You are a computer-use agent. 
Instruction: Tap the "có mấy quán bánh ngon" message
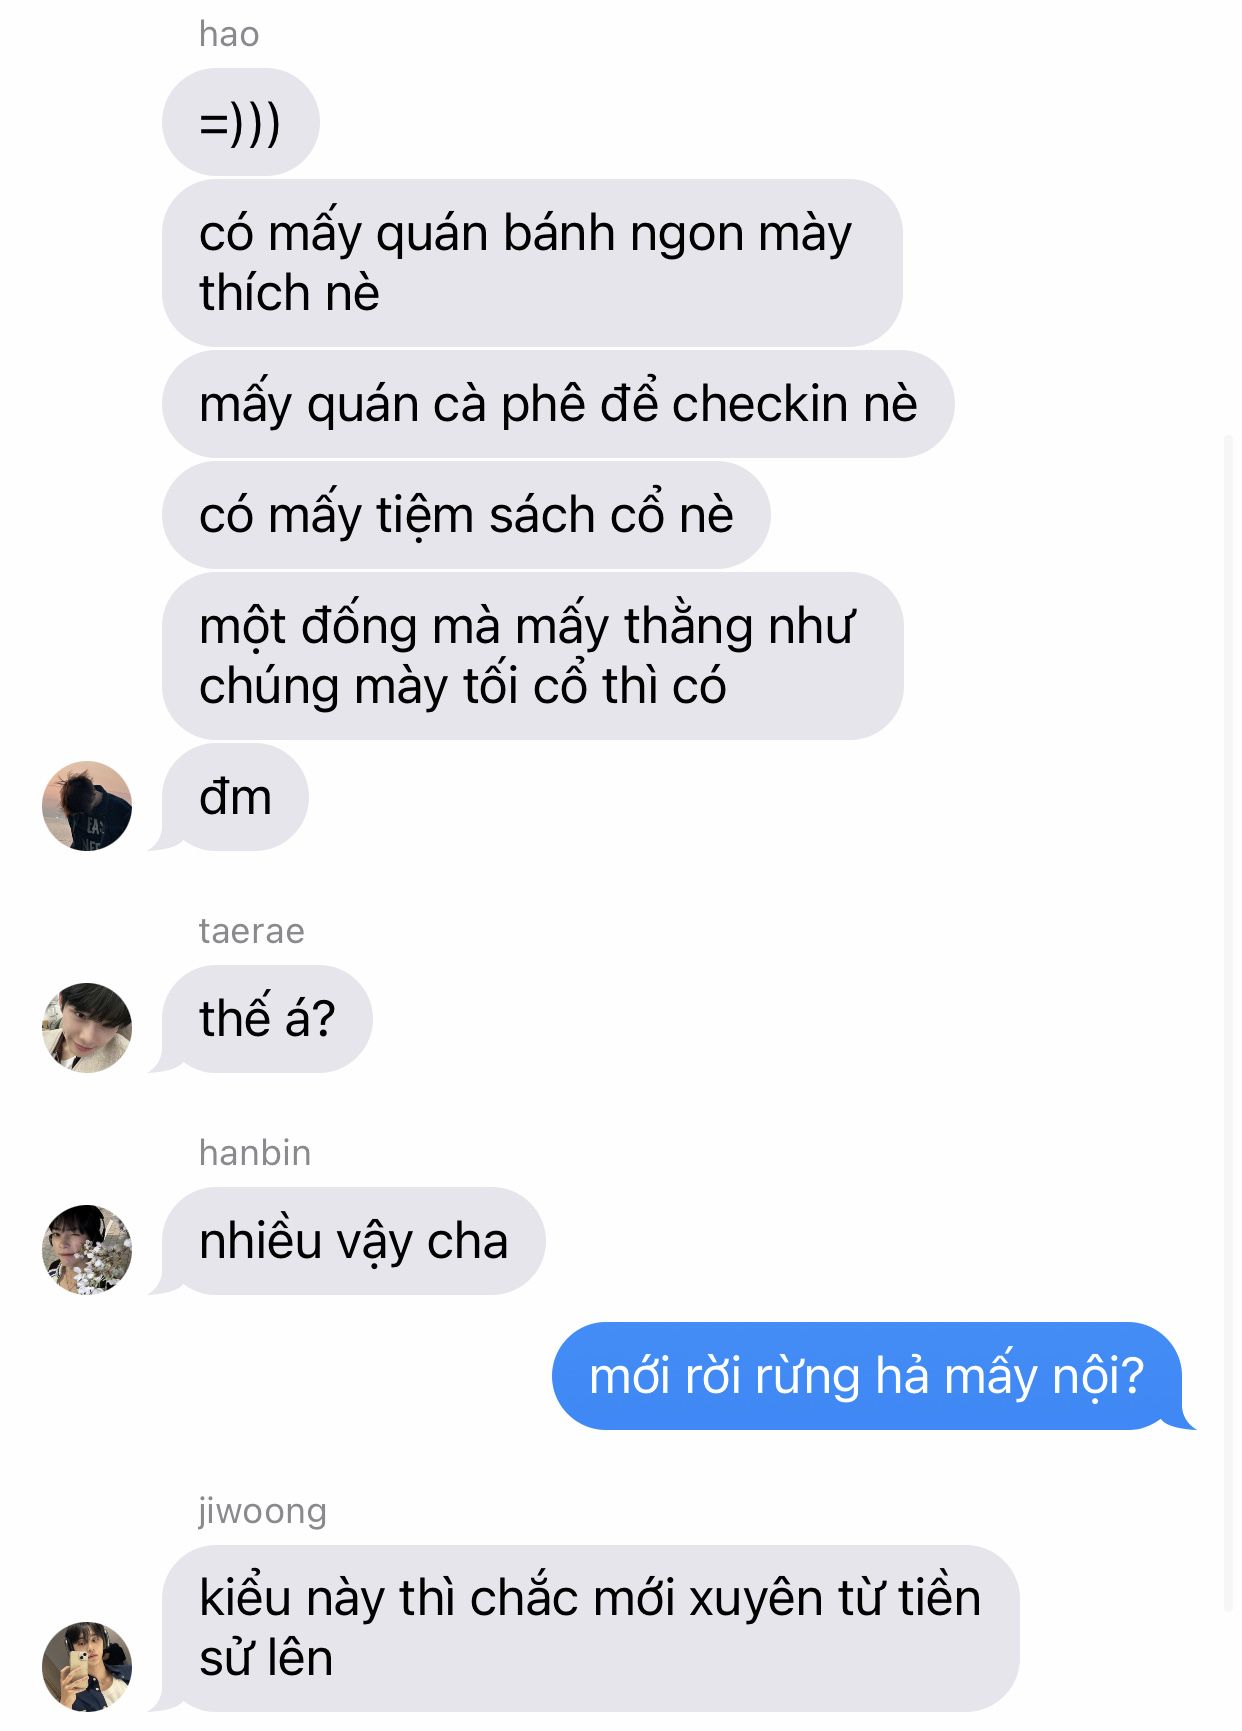click(532, 263)
